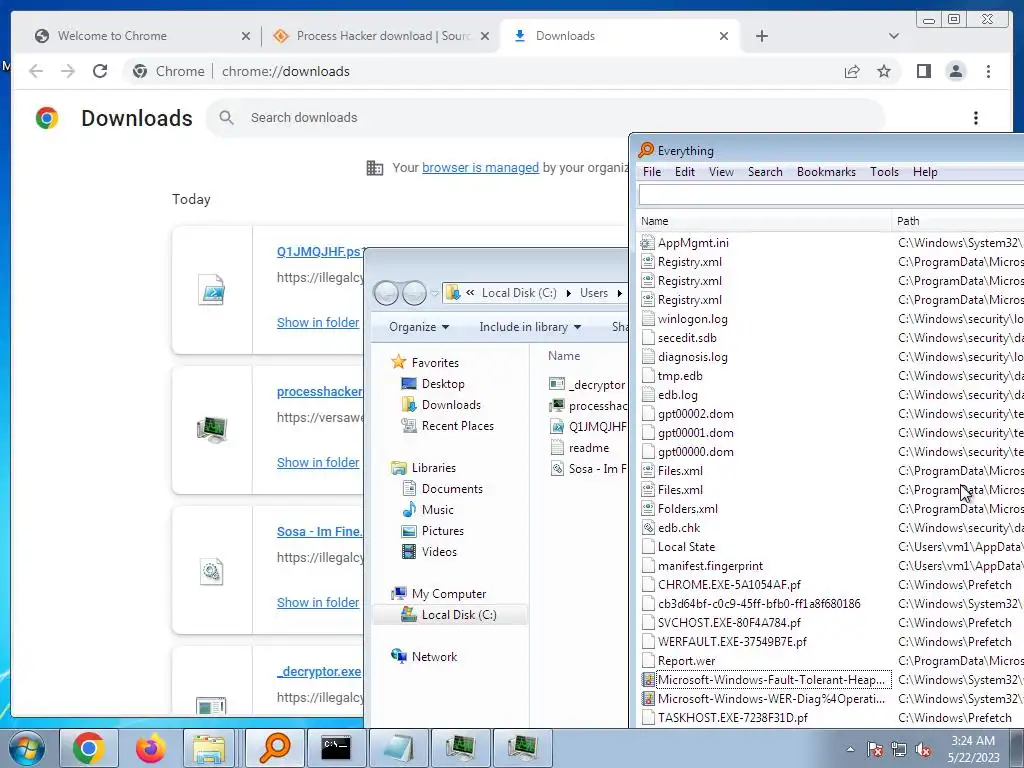Close the Welcome to Chrome tab
This screenshot has height=768, width=1024.
tap(246, 36)
